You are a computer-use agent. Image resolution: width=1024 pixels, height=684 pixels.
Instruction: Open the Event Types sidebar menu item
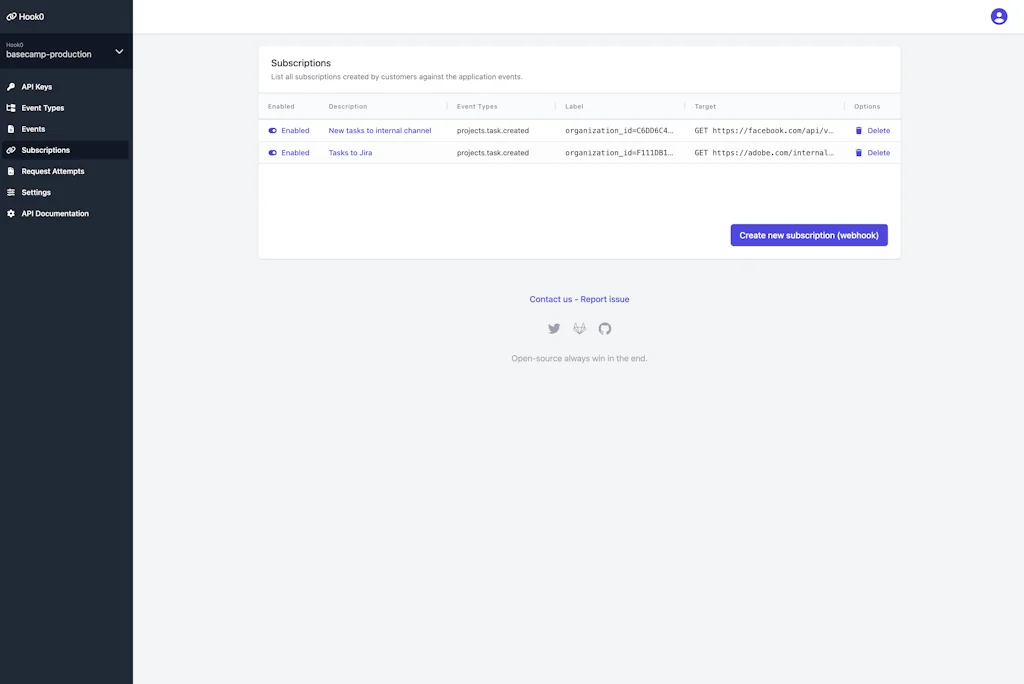coord(43,108)
